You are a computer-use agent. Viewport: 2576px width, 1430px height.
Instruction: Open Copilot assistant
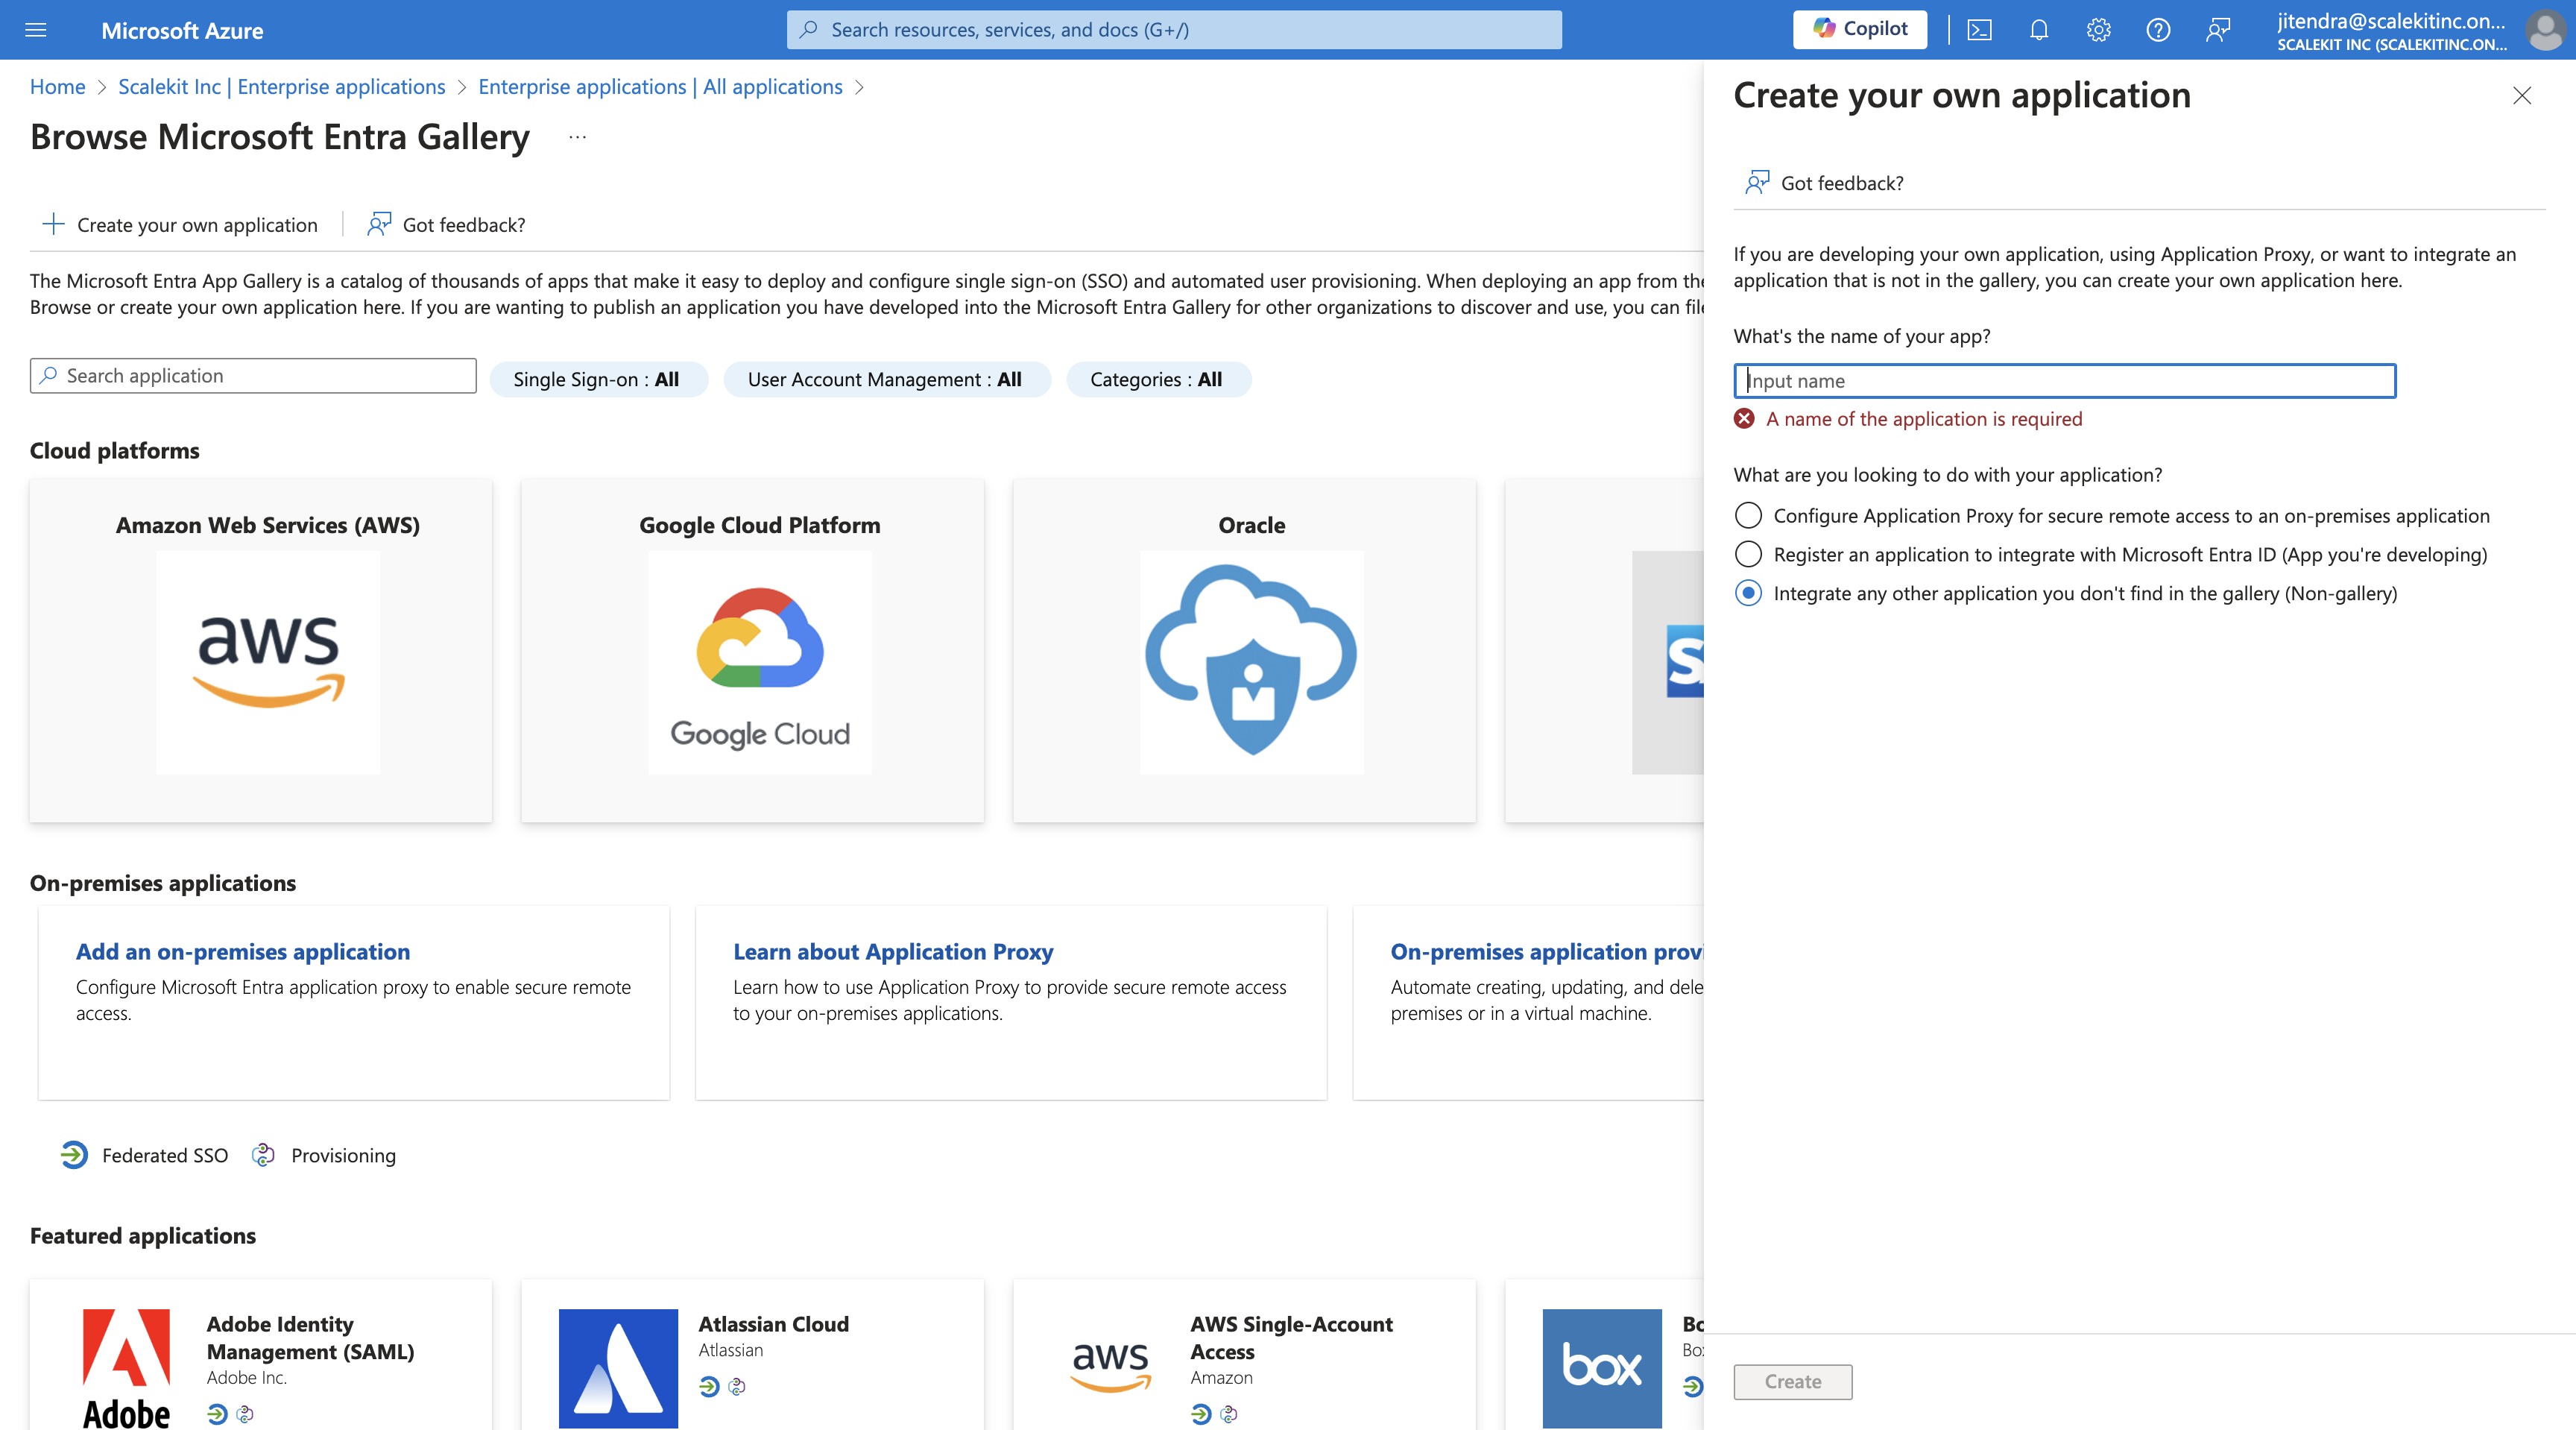1860,29
